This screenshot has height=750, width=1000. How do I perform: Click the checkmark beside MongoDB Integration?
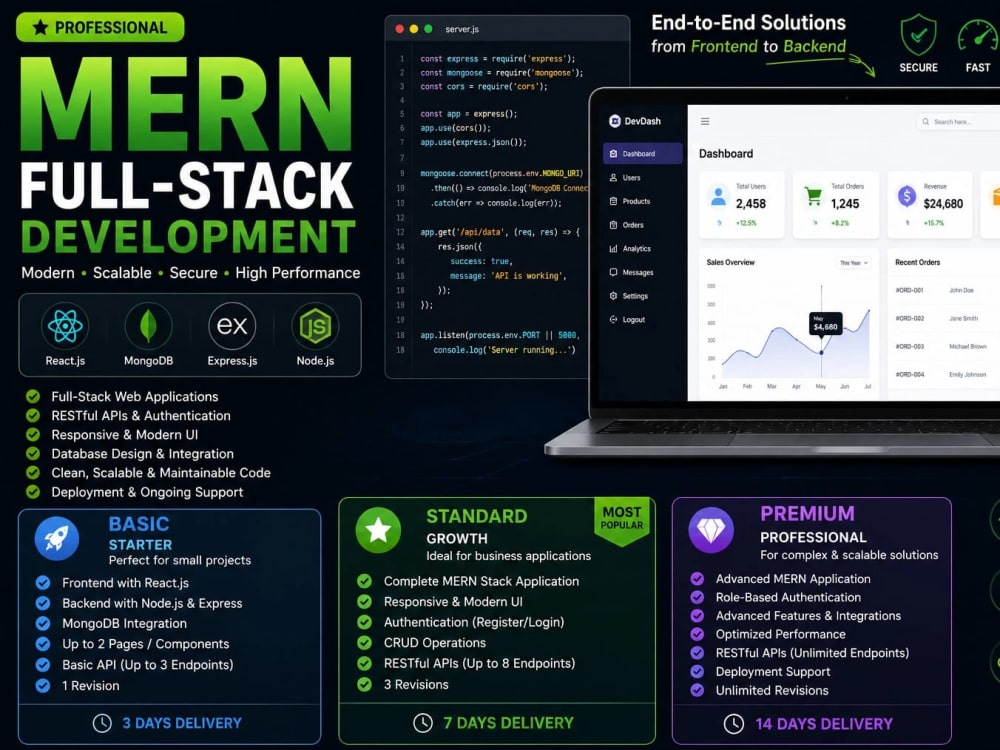pyautogui.click(x=43, y=623)
